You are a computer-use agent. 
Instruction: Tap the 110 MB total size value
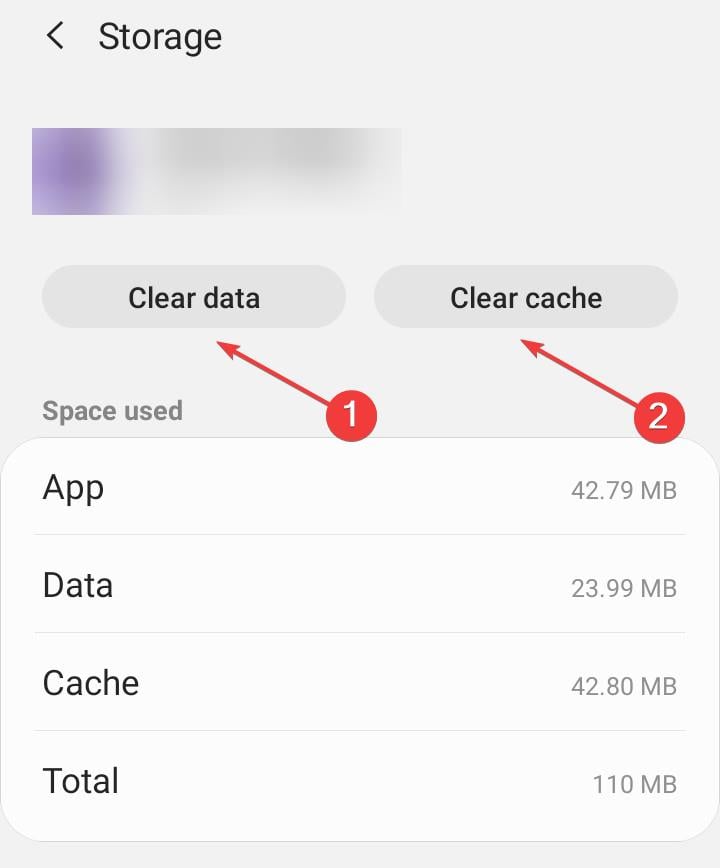click(x=634, y=784)
